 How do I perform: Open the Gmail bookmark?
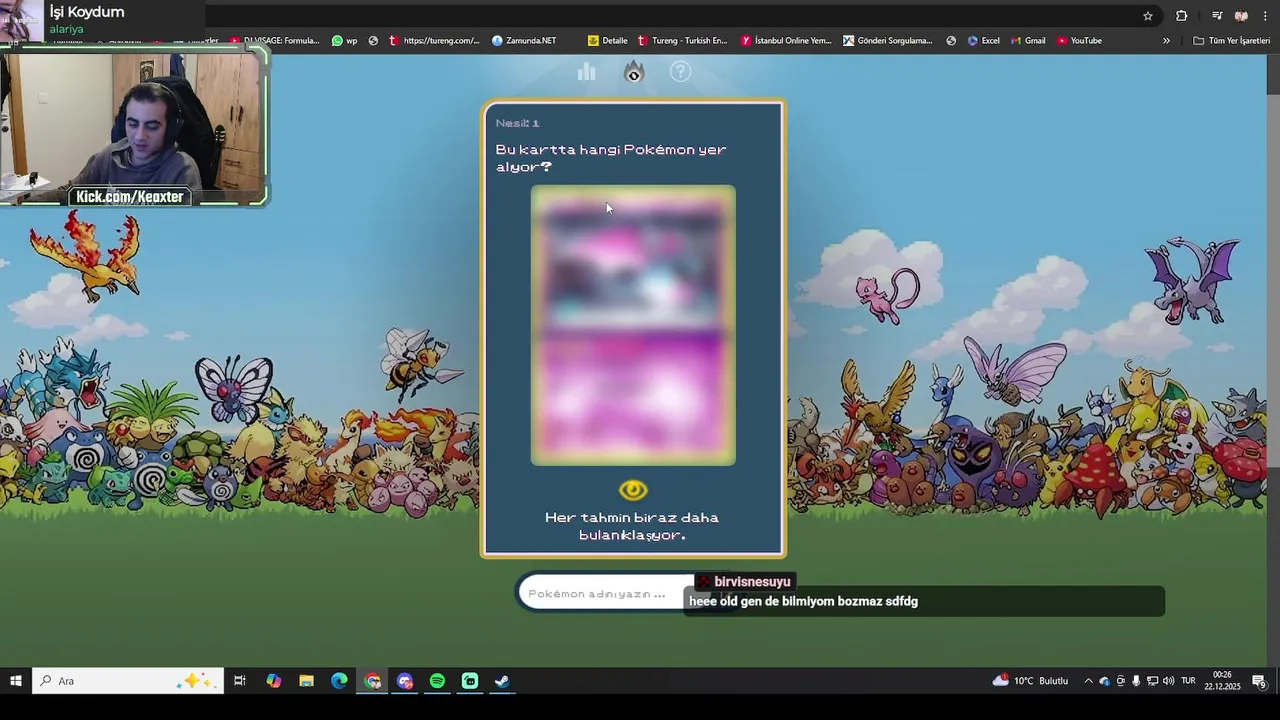pyautogui.click(x=1028, y=41)
